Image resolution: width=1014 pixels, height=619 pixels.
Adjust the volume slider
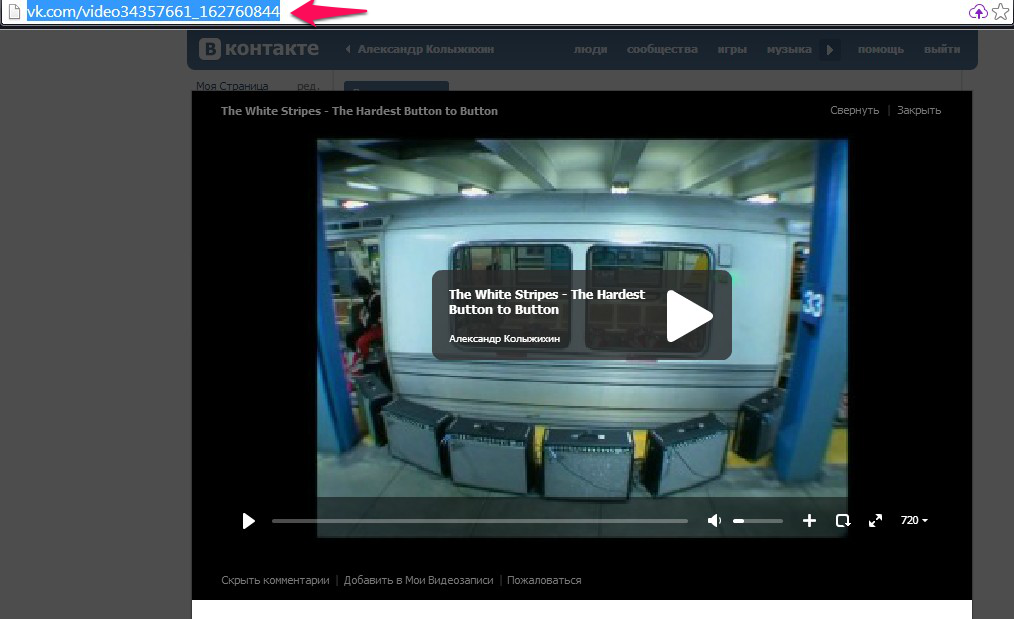[x=757, y=521]
